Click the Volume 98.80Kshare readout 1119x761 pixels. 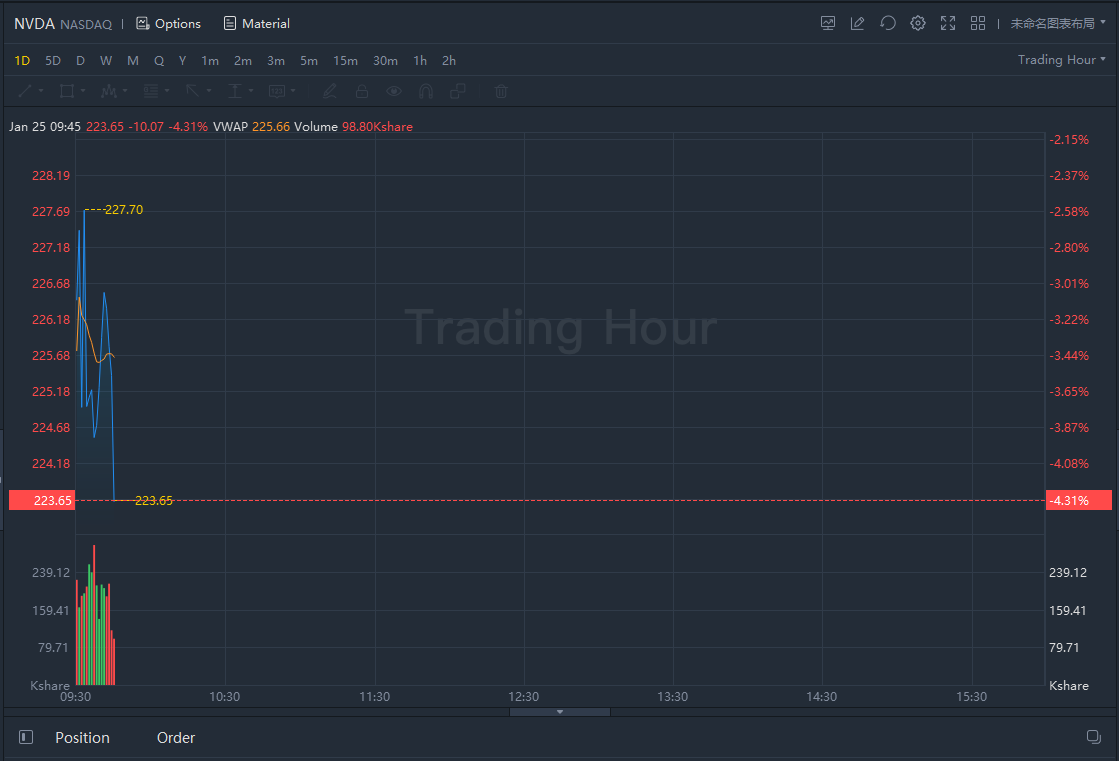click(x=353, y=126)
